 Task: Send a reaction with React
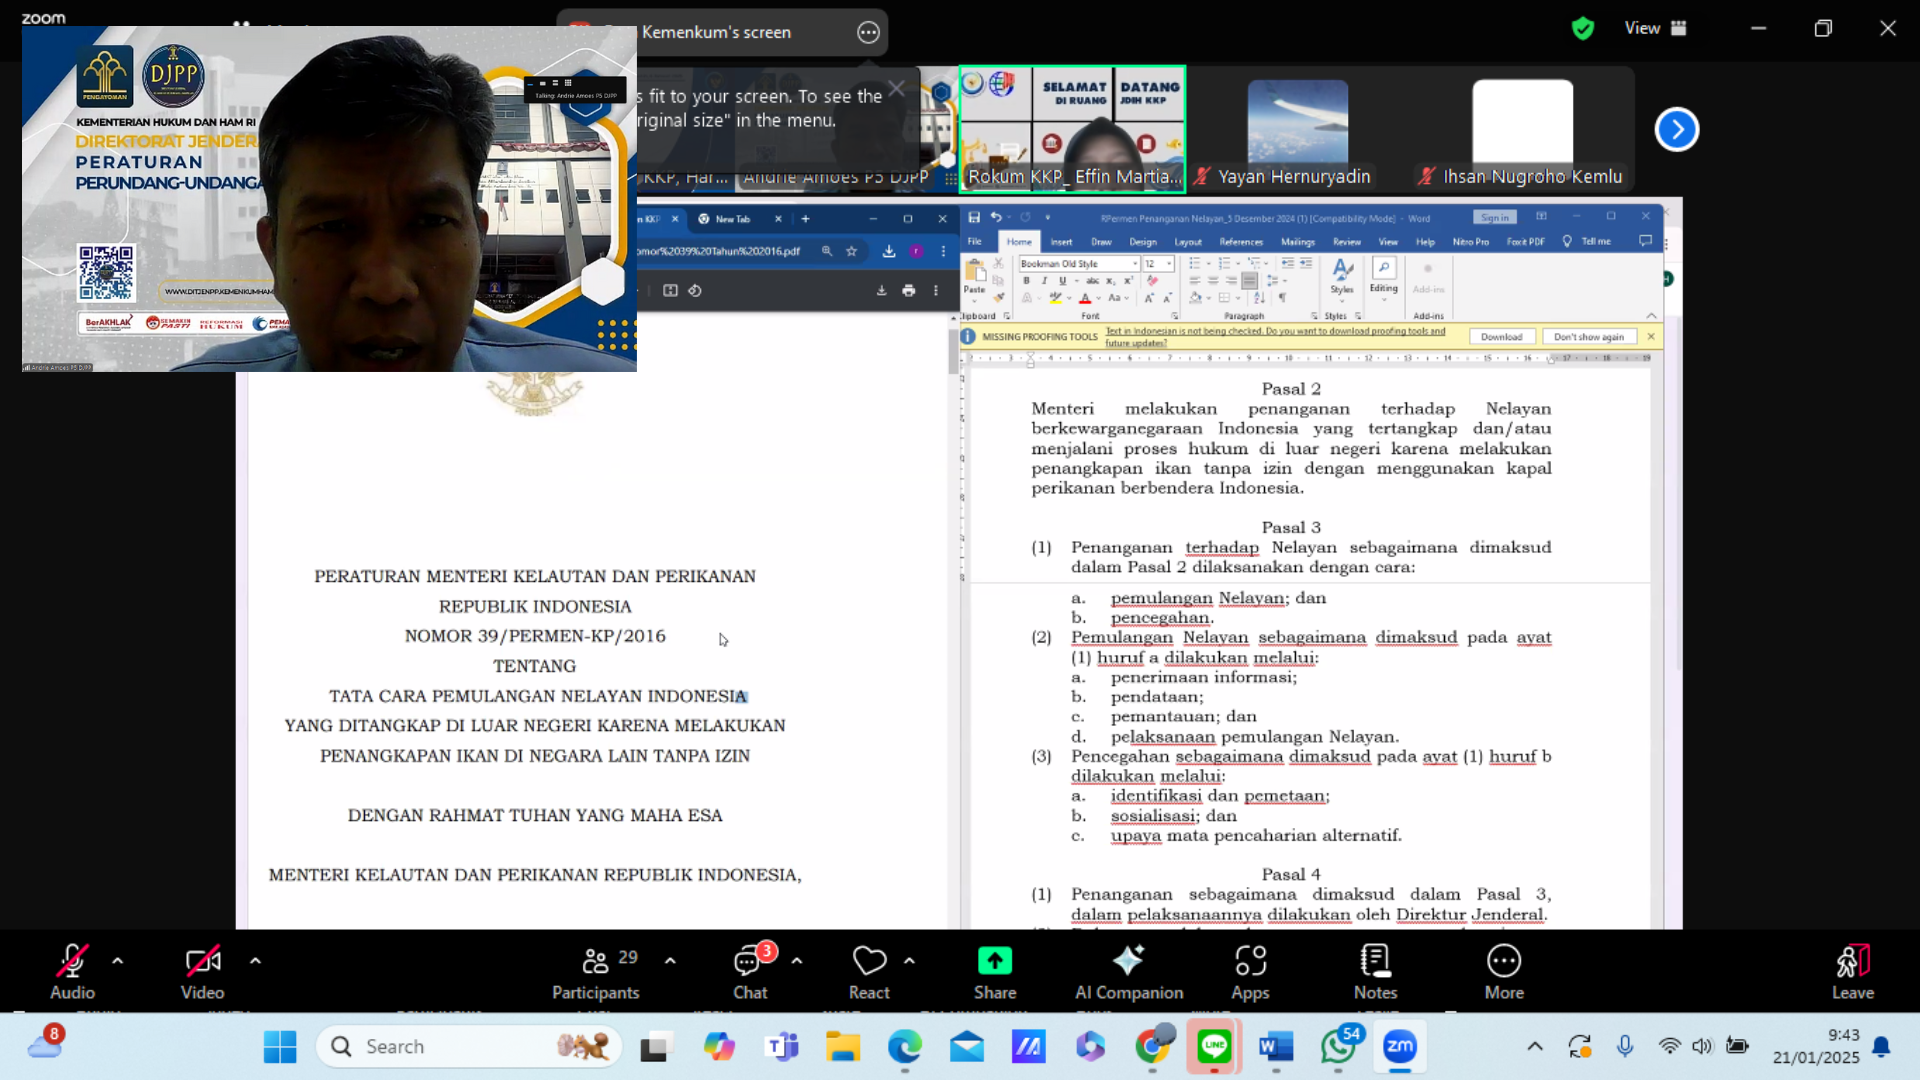(869, 971)
